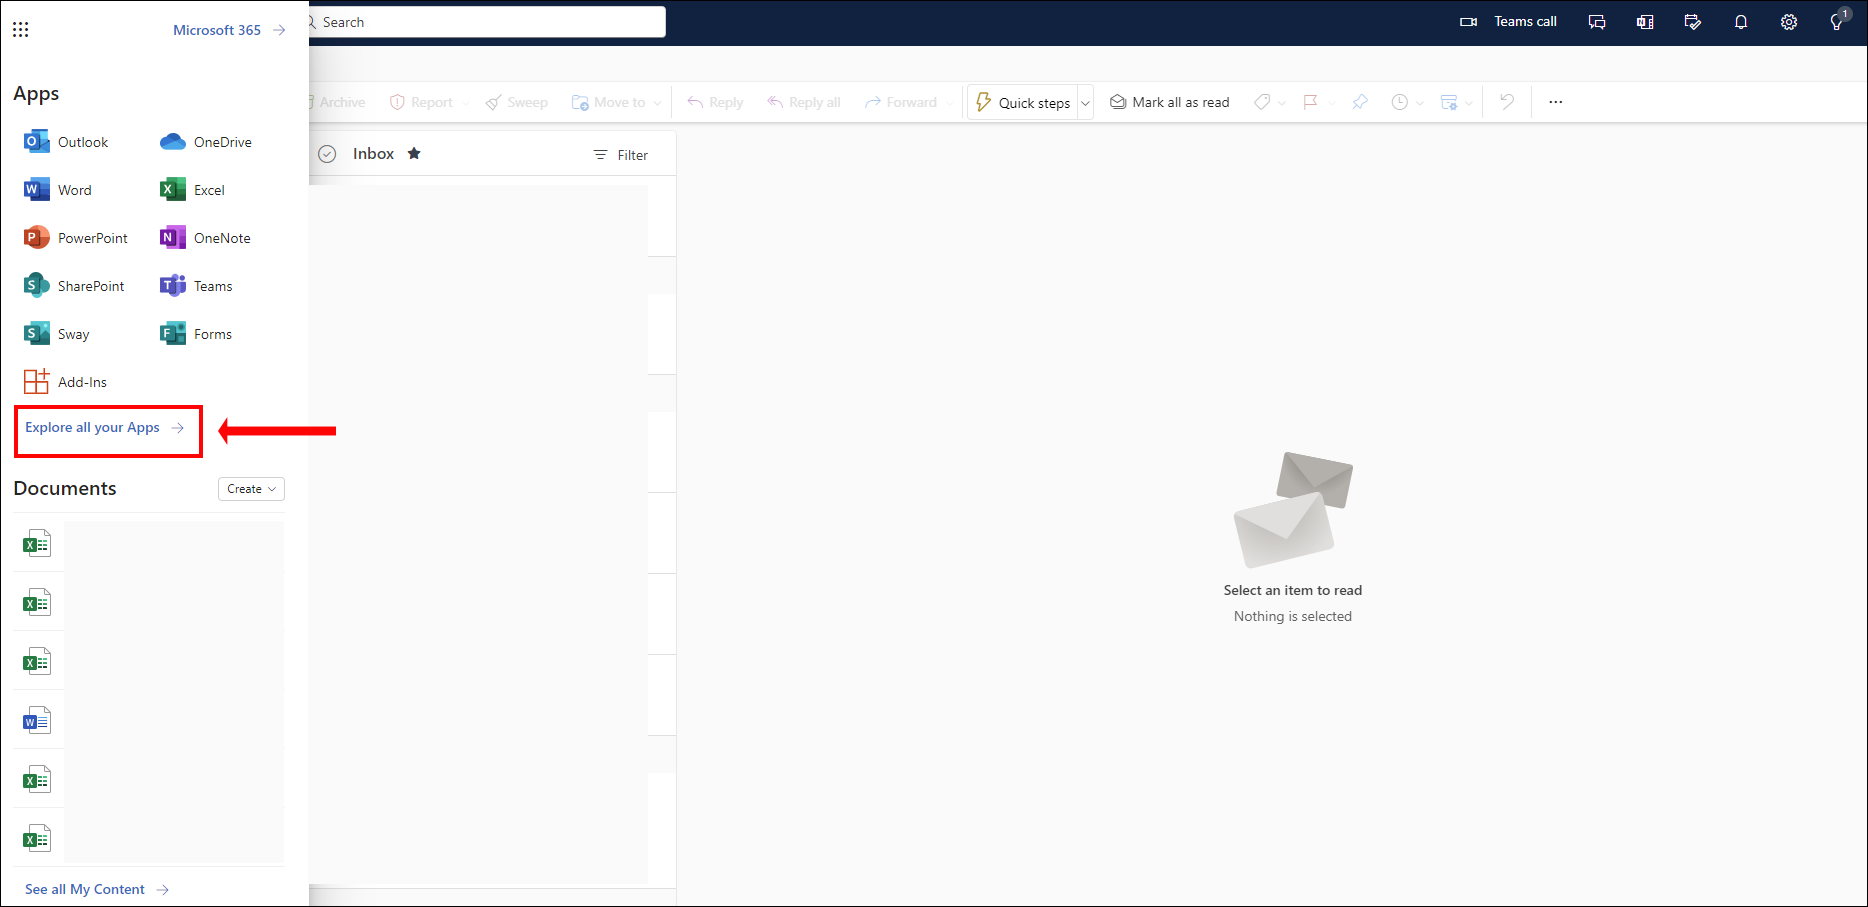The image size is (1868, 907).
Task: Expand the Move to dropdown
Action: point(657,103)
